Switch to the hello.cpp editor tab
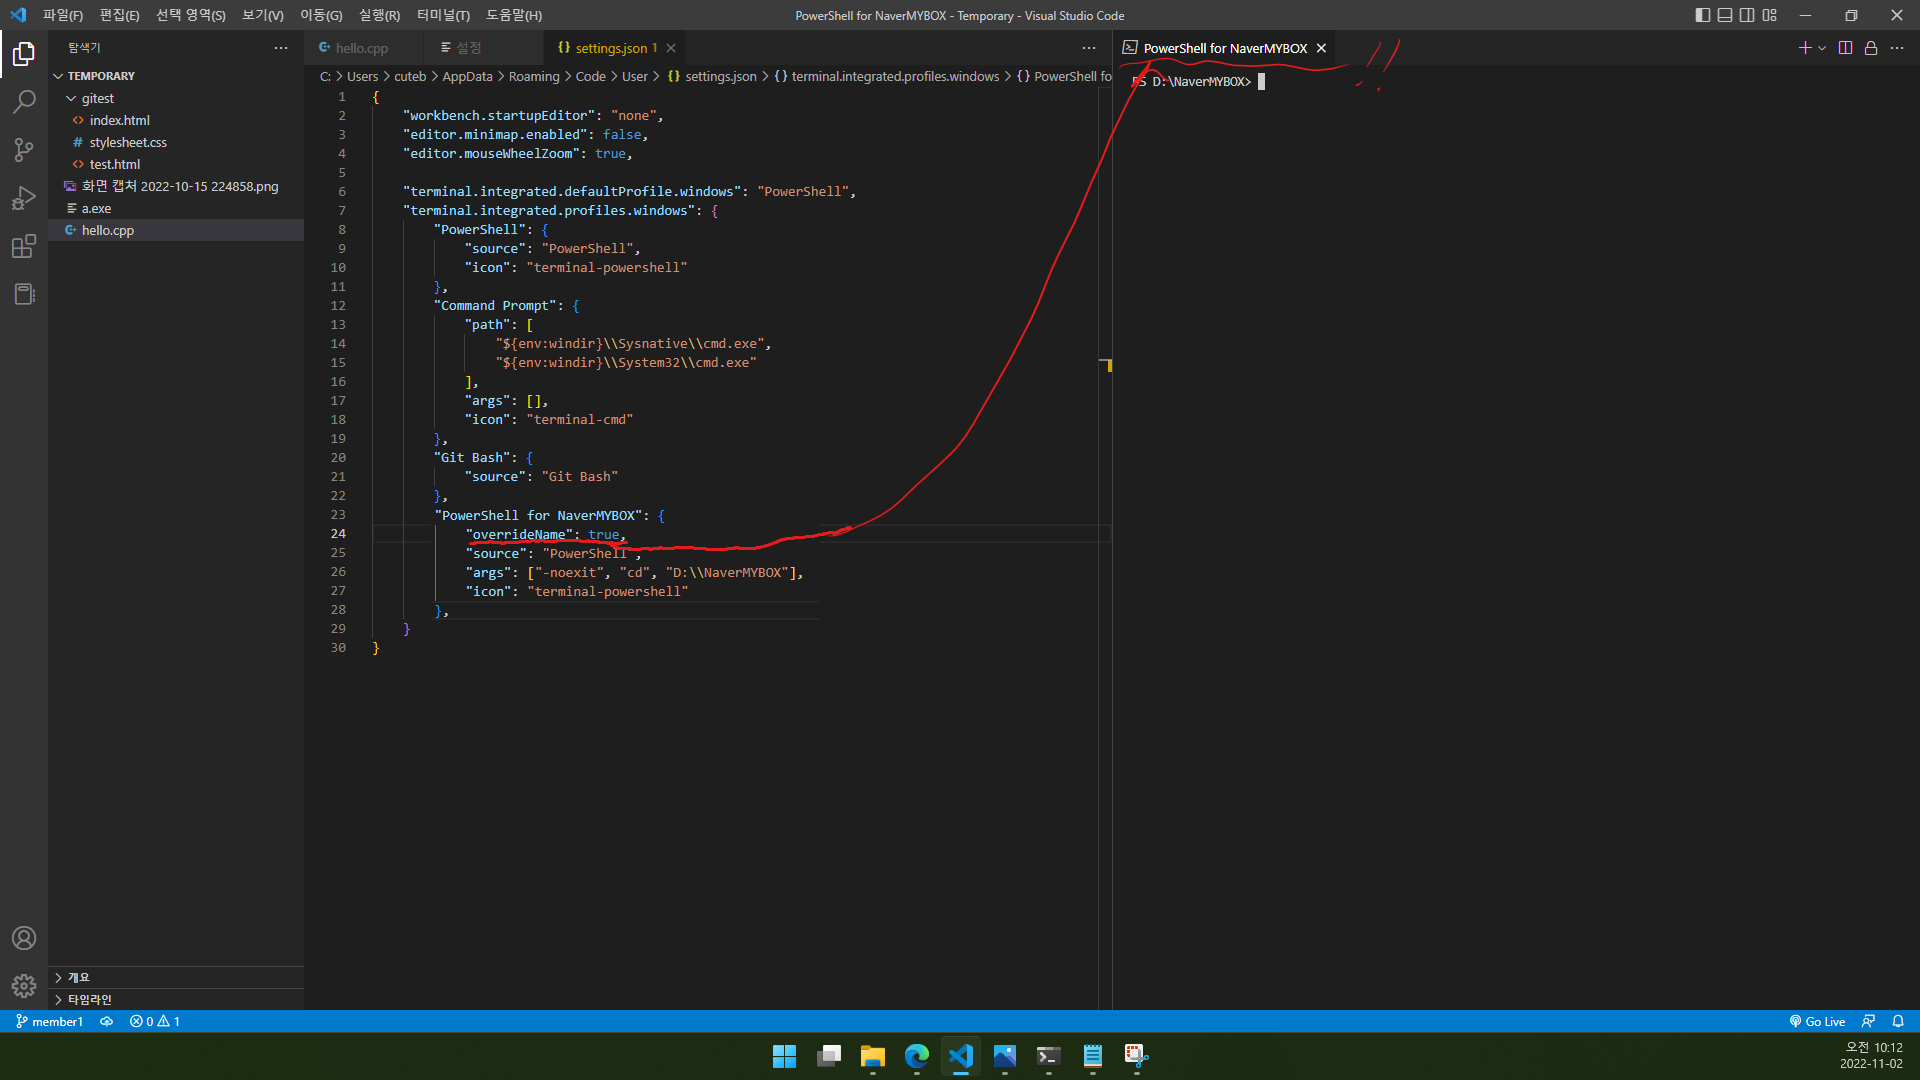 pyautogui.click(x=363, y=48)
